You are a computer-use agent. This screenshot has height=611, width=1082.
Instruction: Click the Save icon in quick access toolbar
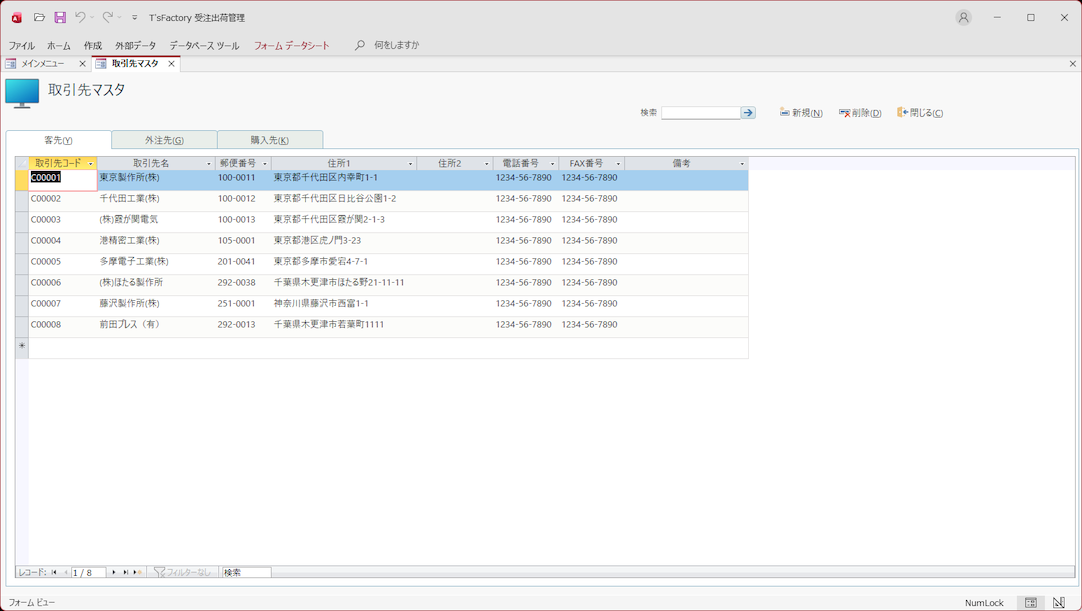[x=60, y=17]
